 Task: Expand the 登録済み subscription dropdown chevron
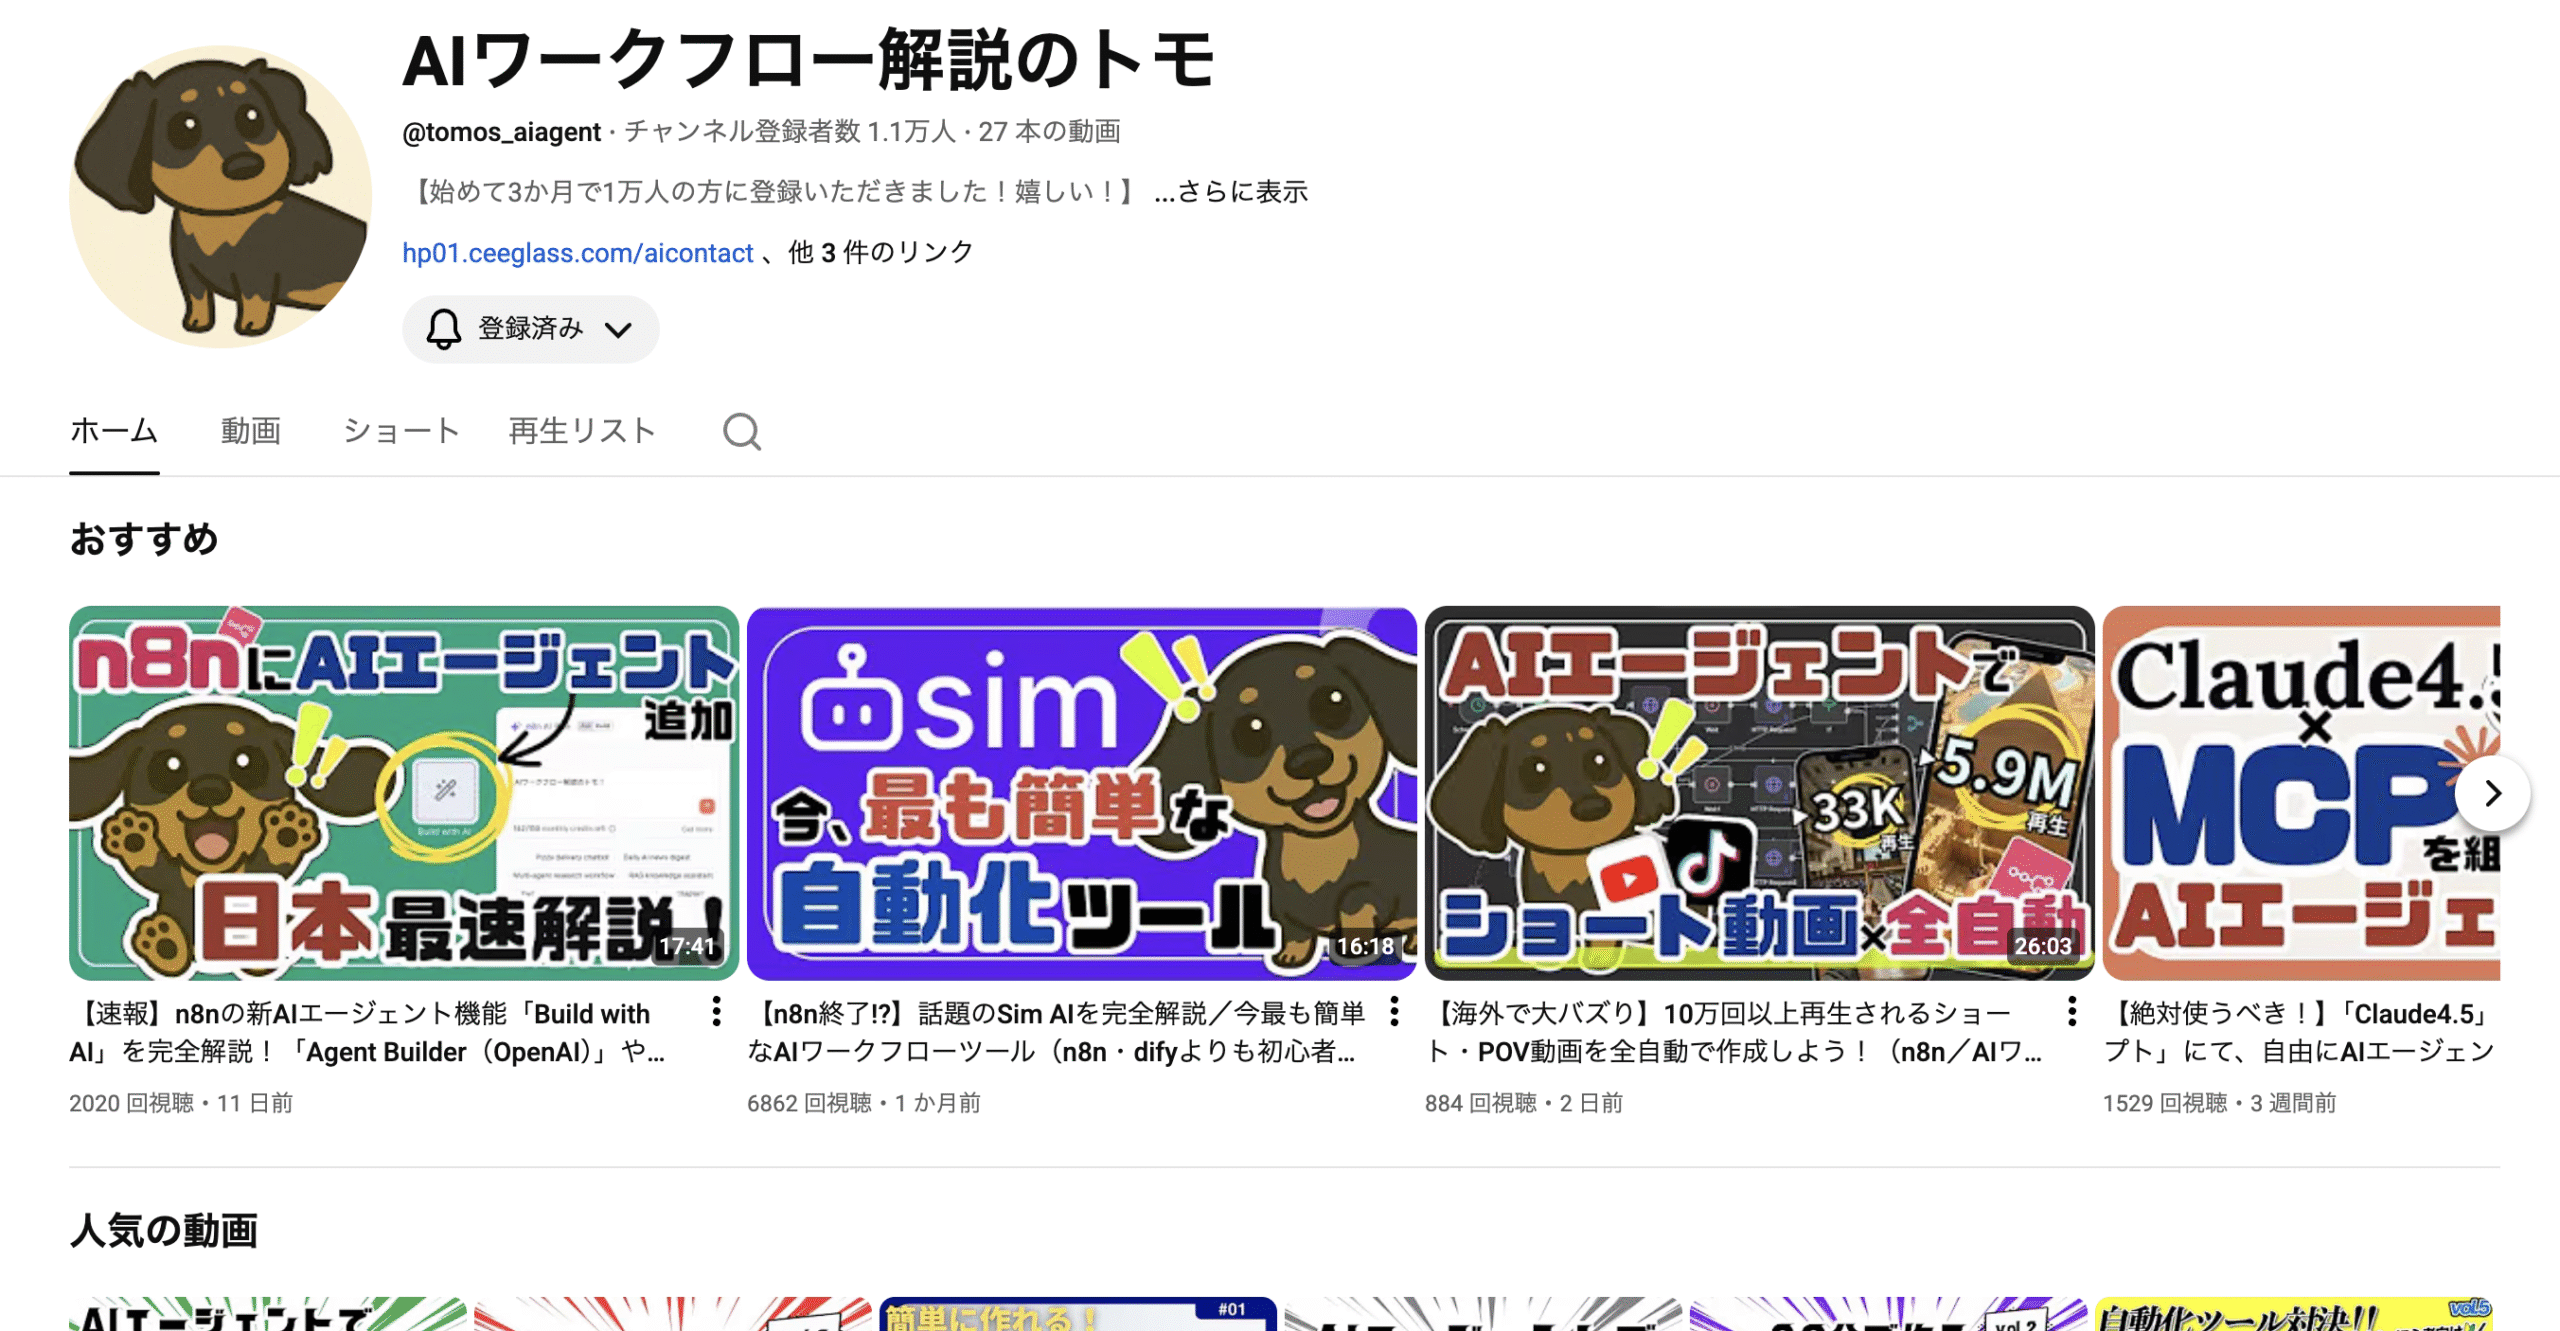[619, 330]
